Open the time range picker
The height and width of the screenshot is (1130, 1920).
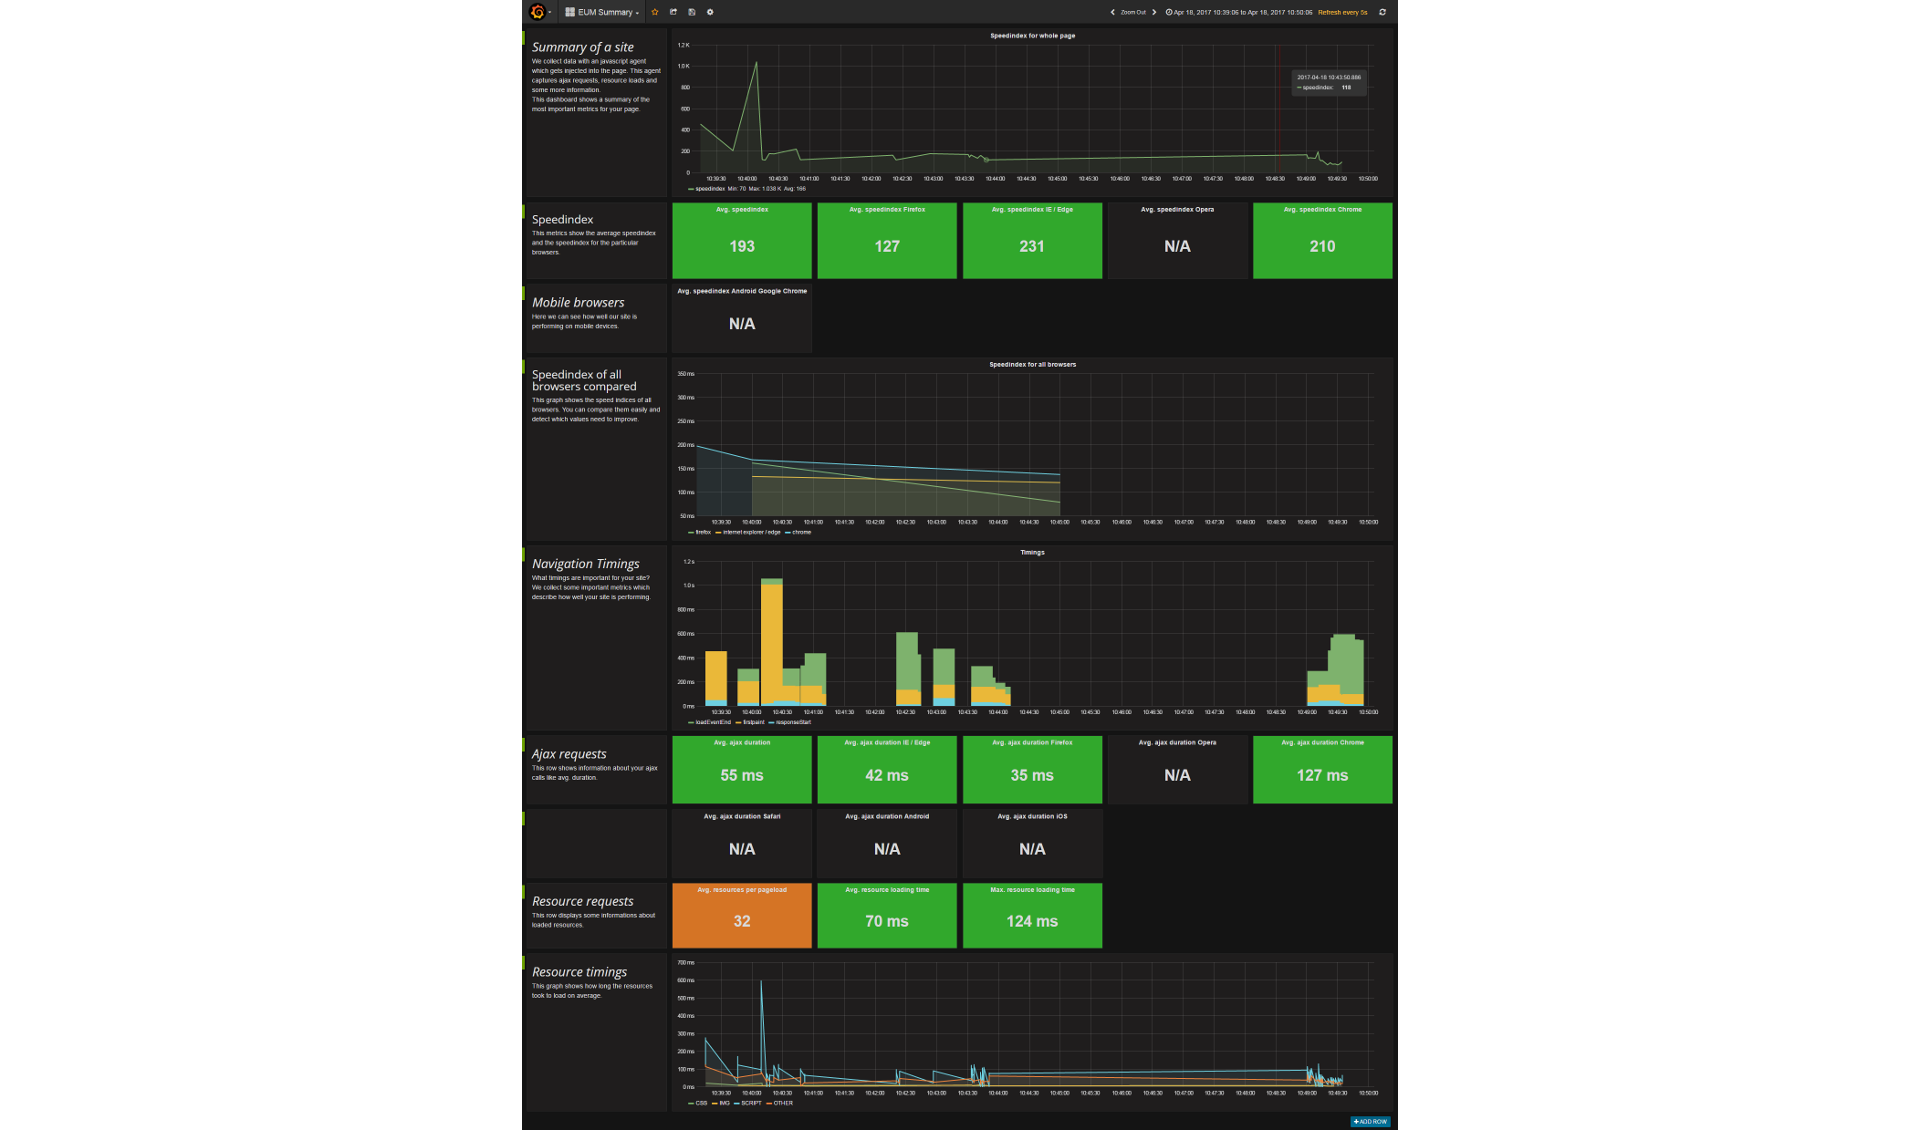pyautogui.click(x=1240, y=12)
